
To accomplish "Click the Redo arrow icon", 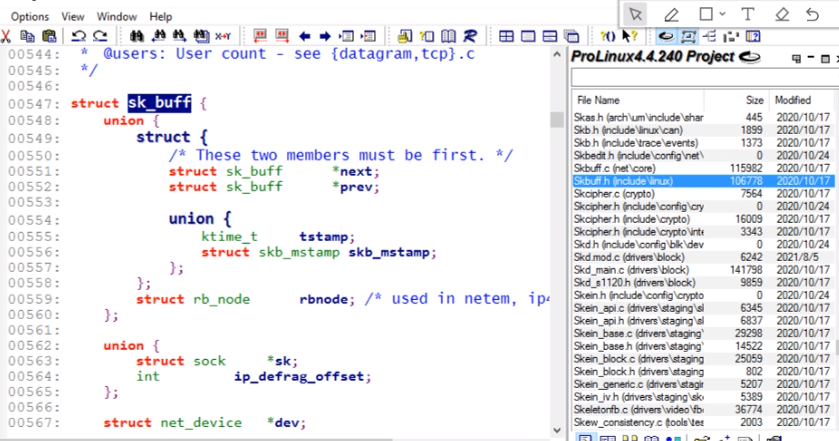I will click(x=100, y=36).
